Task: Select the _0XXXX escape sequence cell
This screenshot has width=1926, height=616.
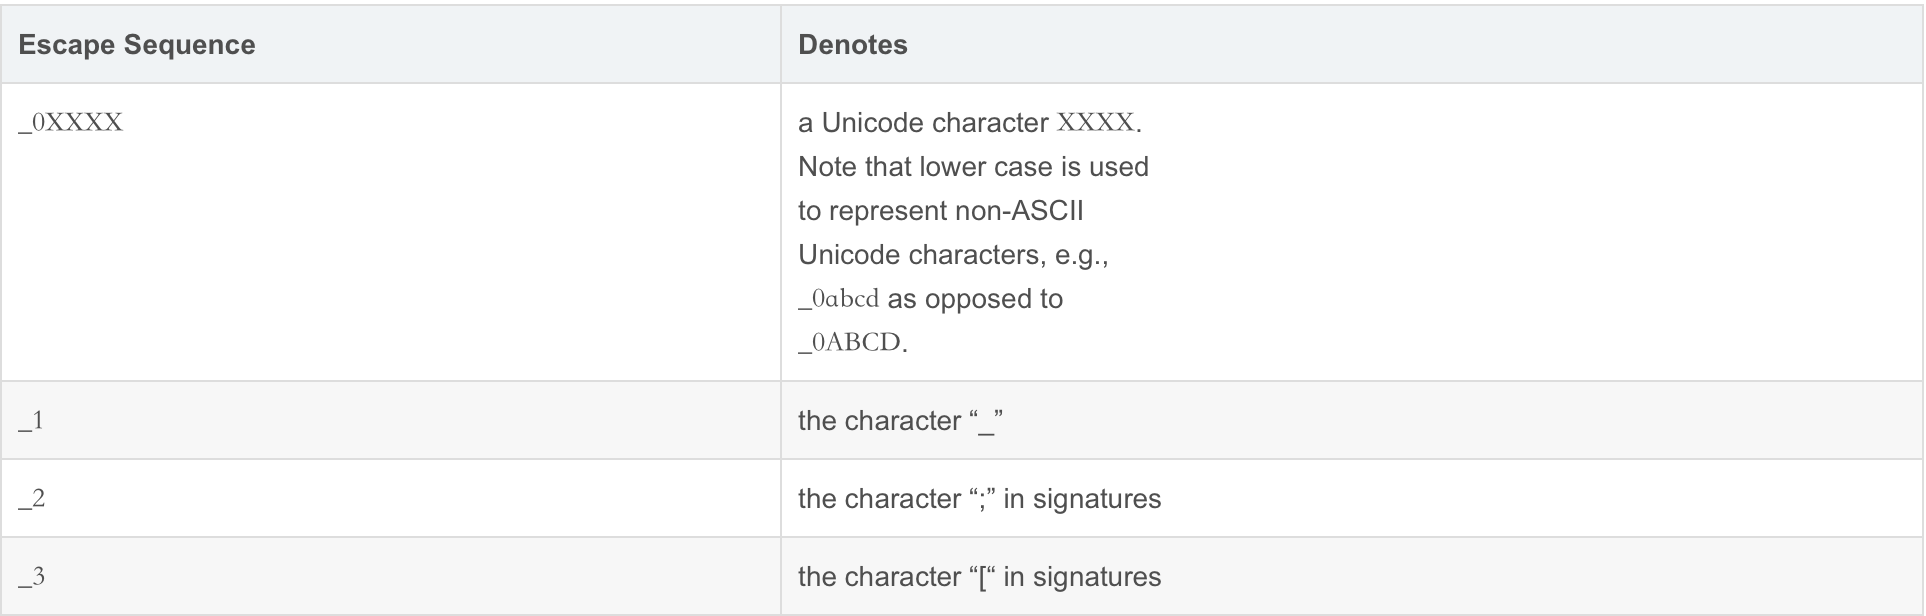Action: pyautogui.click(x=71, y=123)
